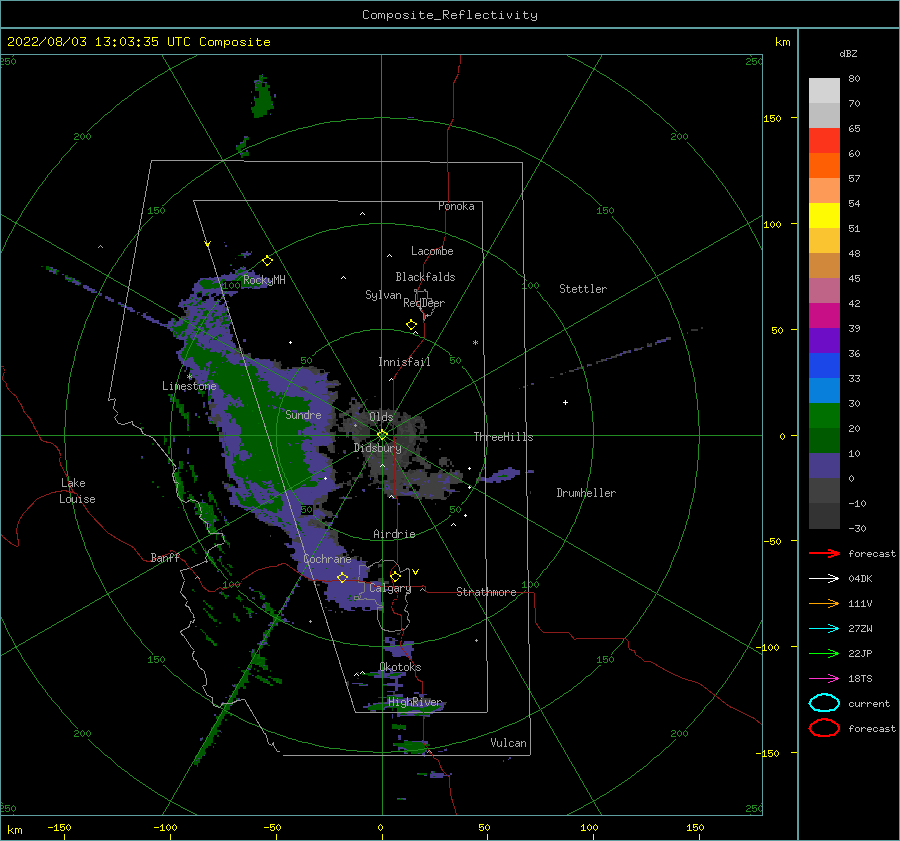900x841 pixels.
Task: Select the red 65 dBZ color swatch
Action: (x=824, y=141)
